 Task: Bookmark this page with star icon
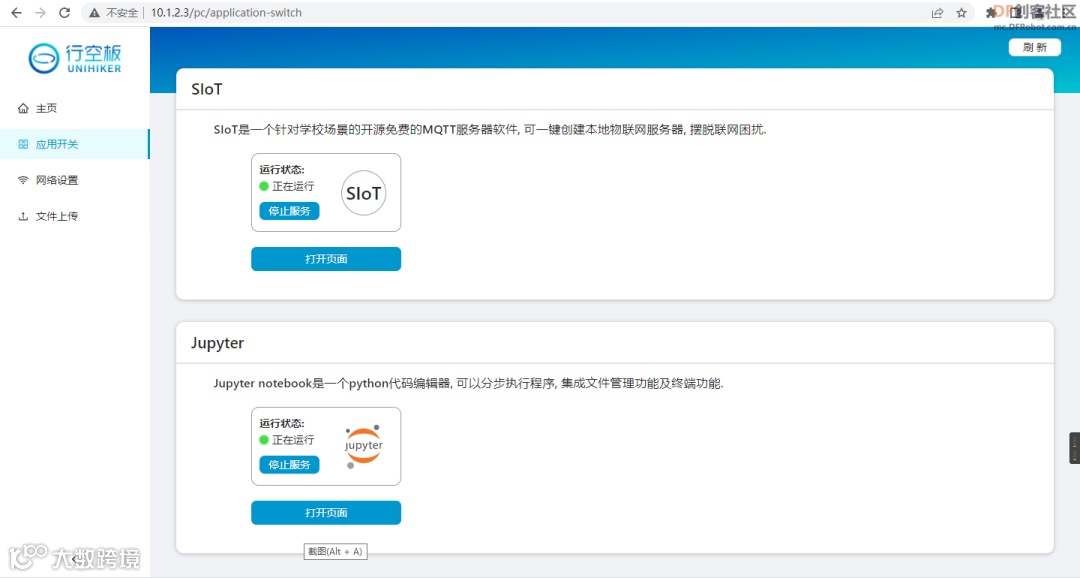962,12
